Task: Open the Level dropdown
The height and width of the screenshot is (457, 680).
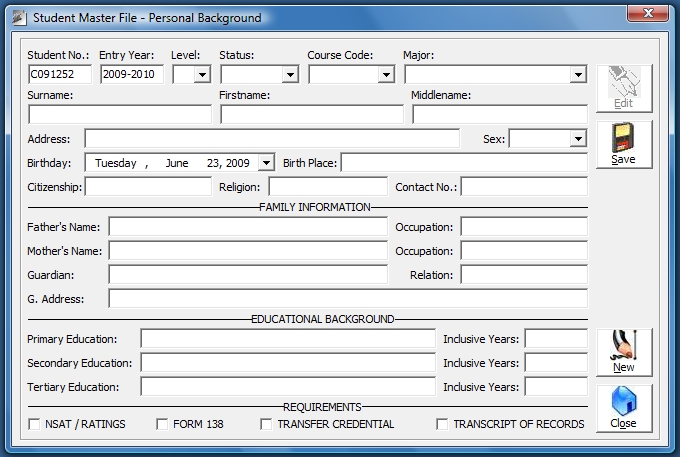Action: [x=202, y=75]
